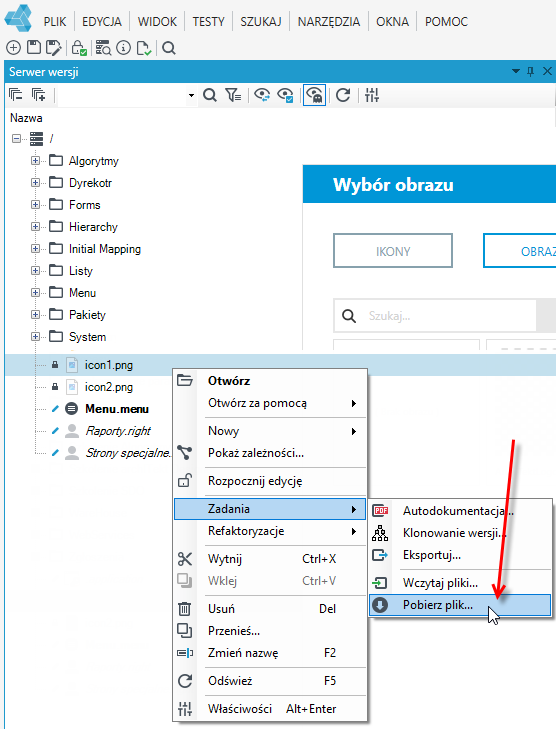
Task: Click the save-with-pencil toolbar icon
Action: 53,47
